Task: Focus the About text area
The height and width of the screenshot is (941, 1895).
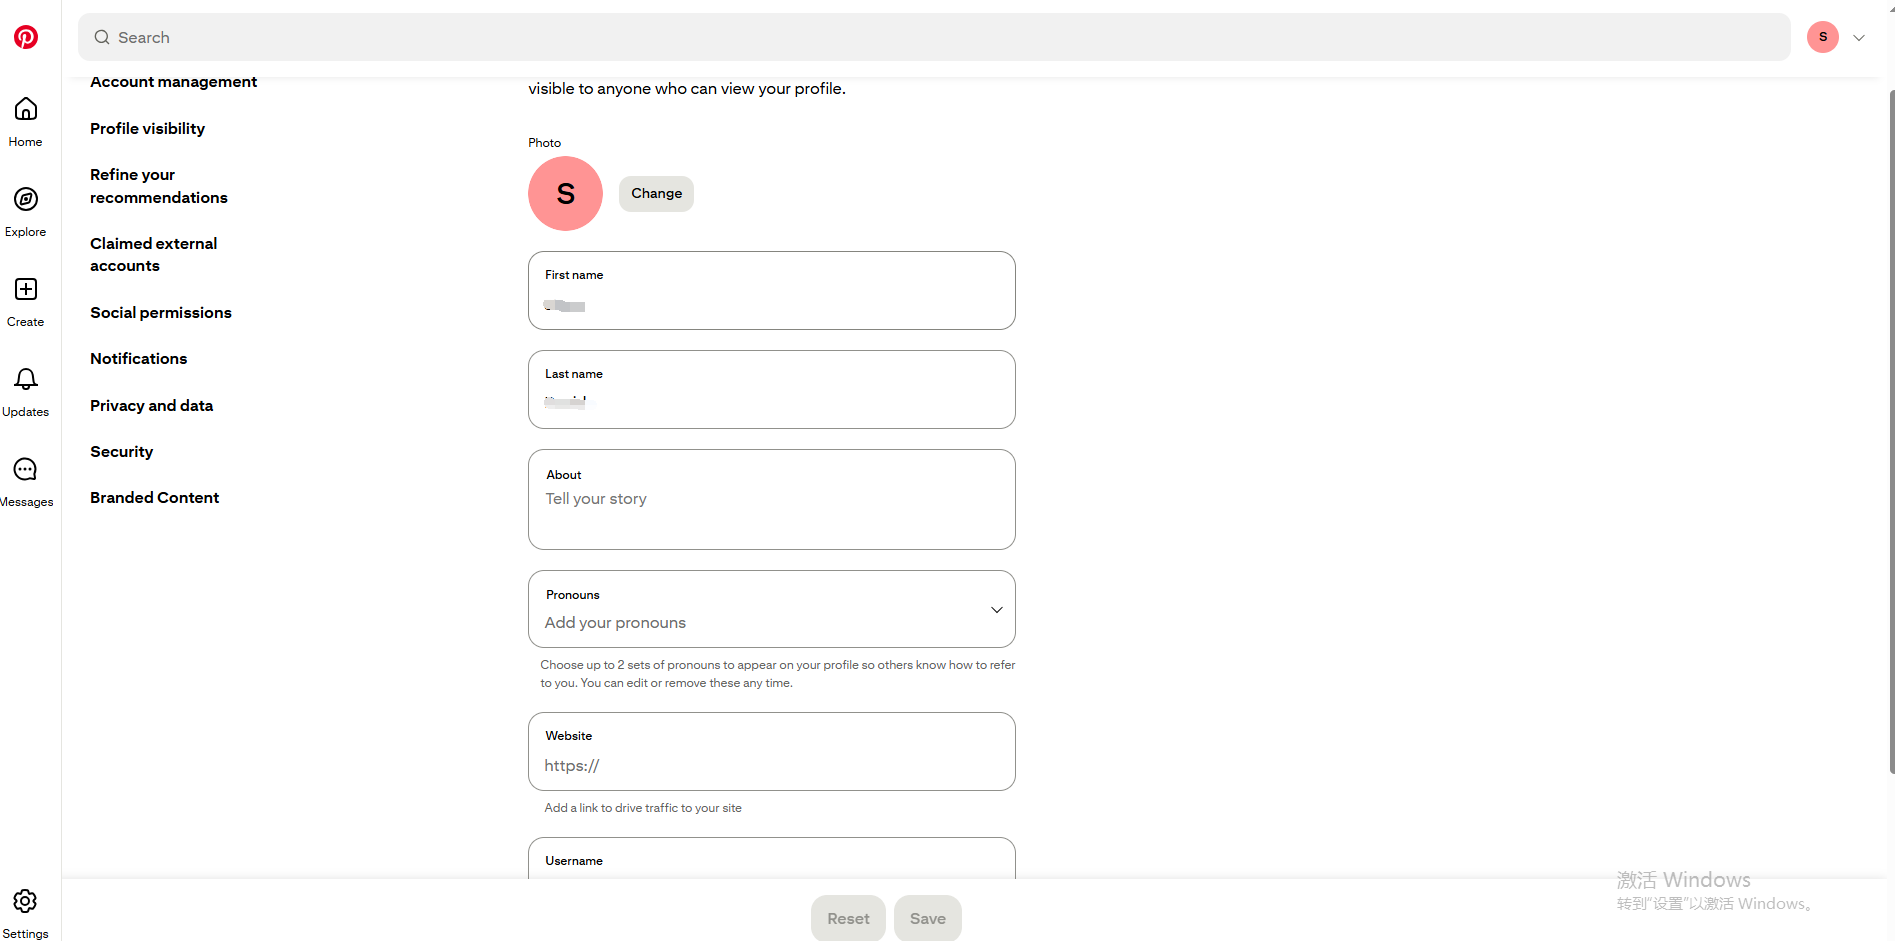Action: coord(771,510)
